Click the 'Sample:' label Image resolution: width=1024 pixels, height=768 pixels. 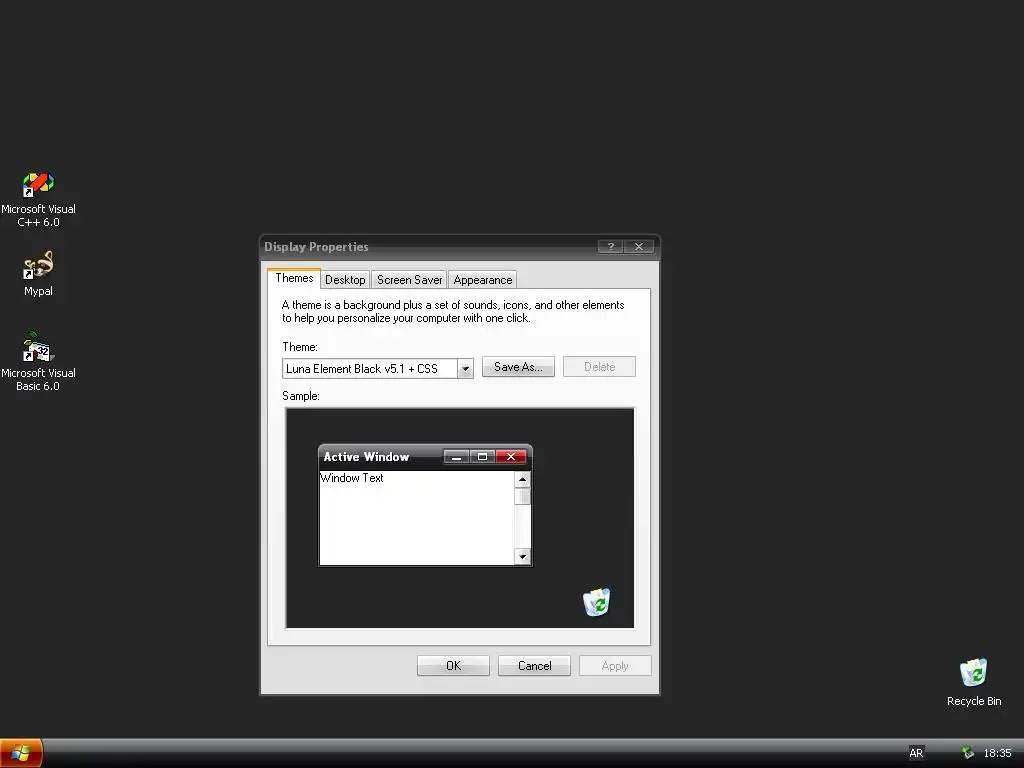(301, 396)
